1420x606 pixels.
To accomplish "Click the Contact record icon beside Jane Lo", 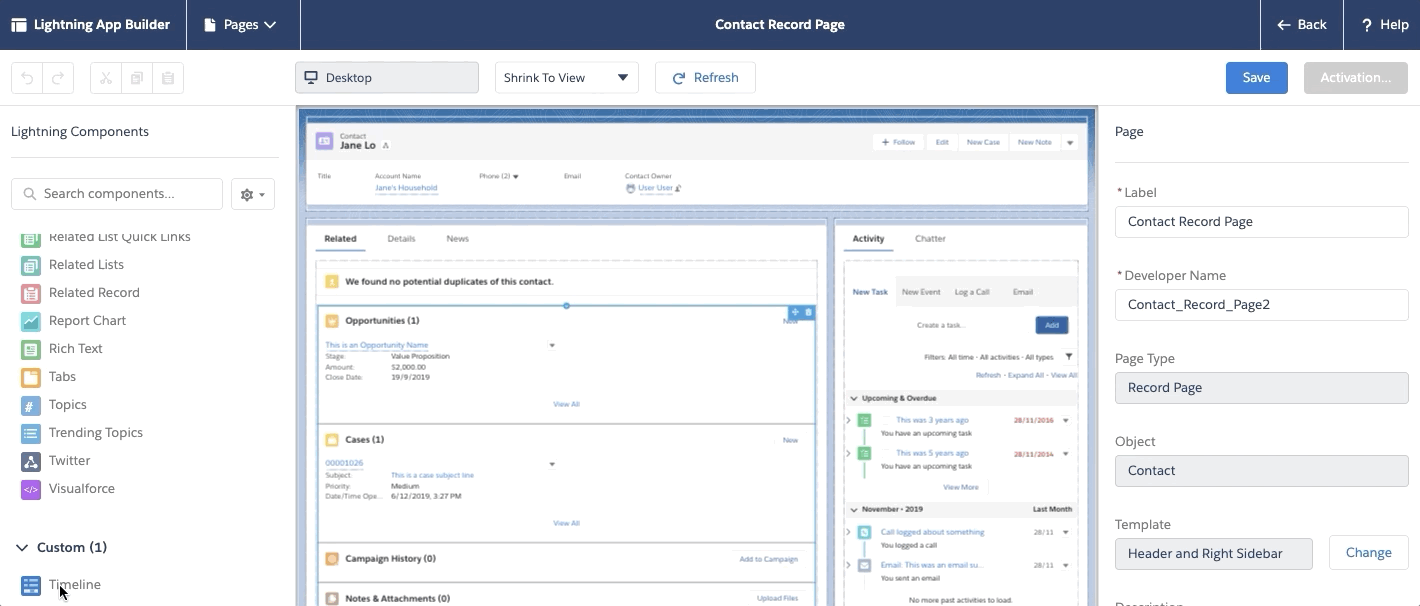I will 324,141.
